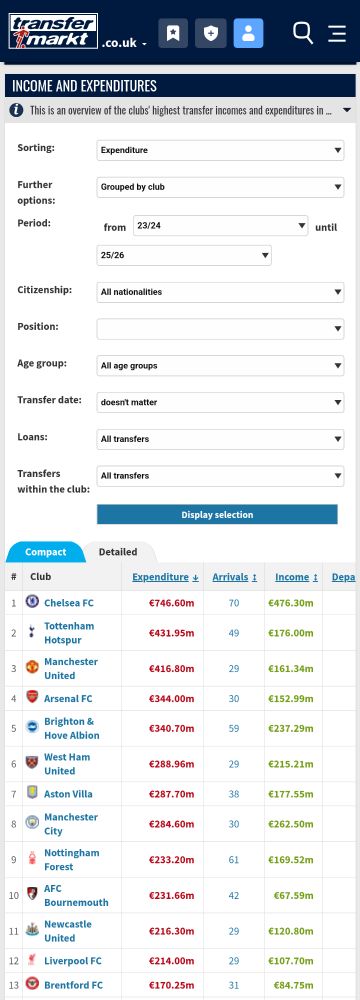Click the info icon beside overview text
360x1000 pixels.
17,110
